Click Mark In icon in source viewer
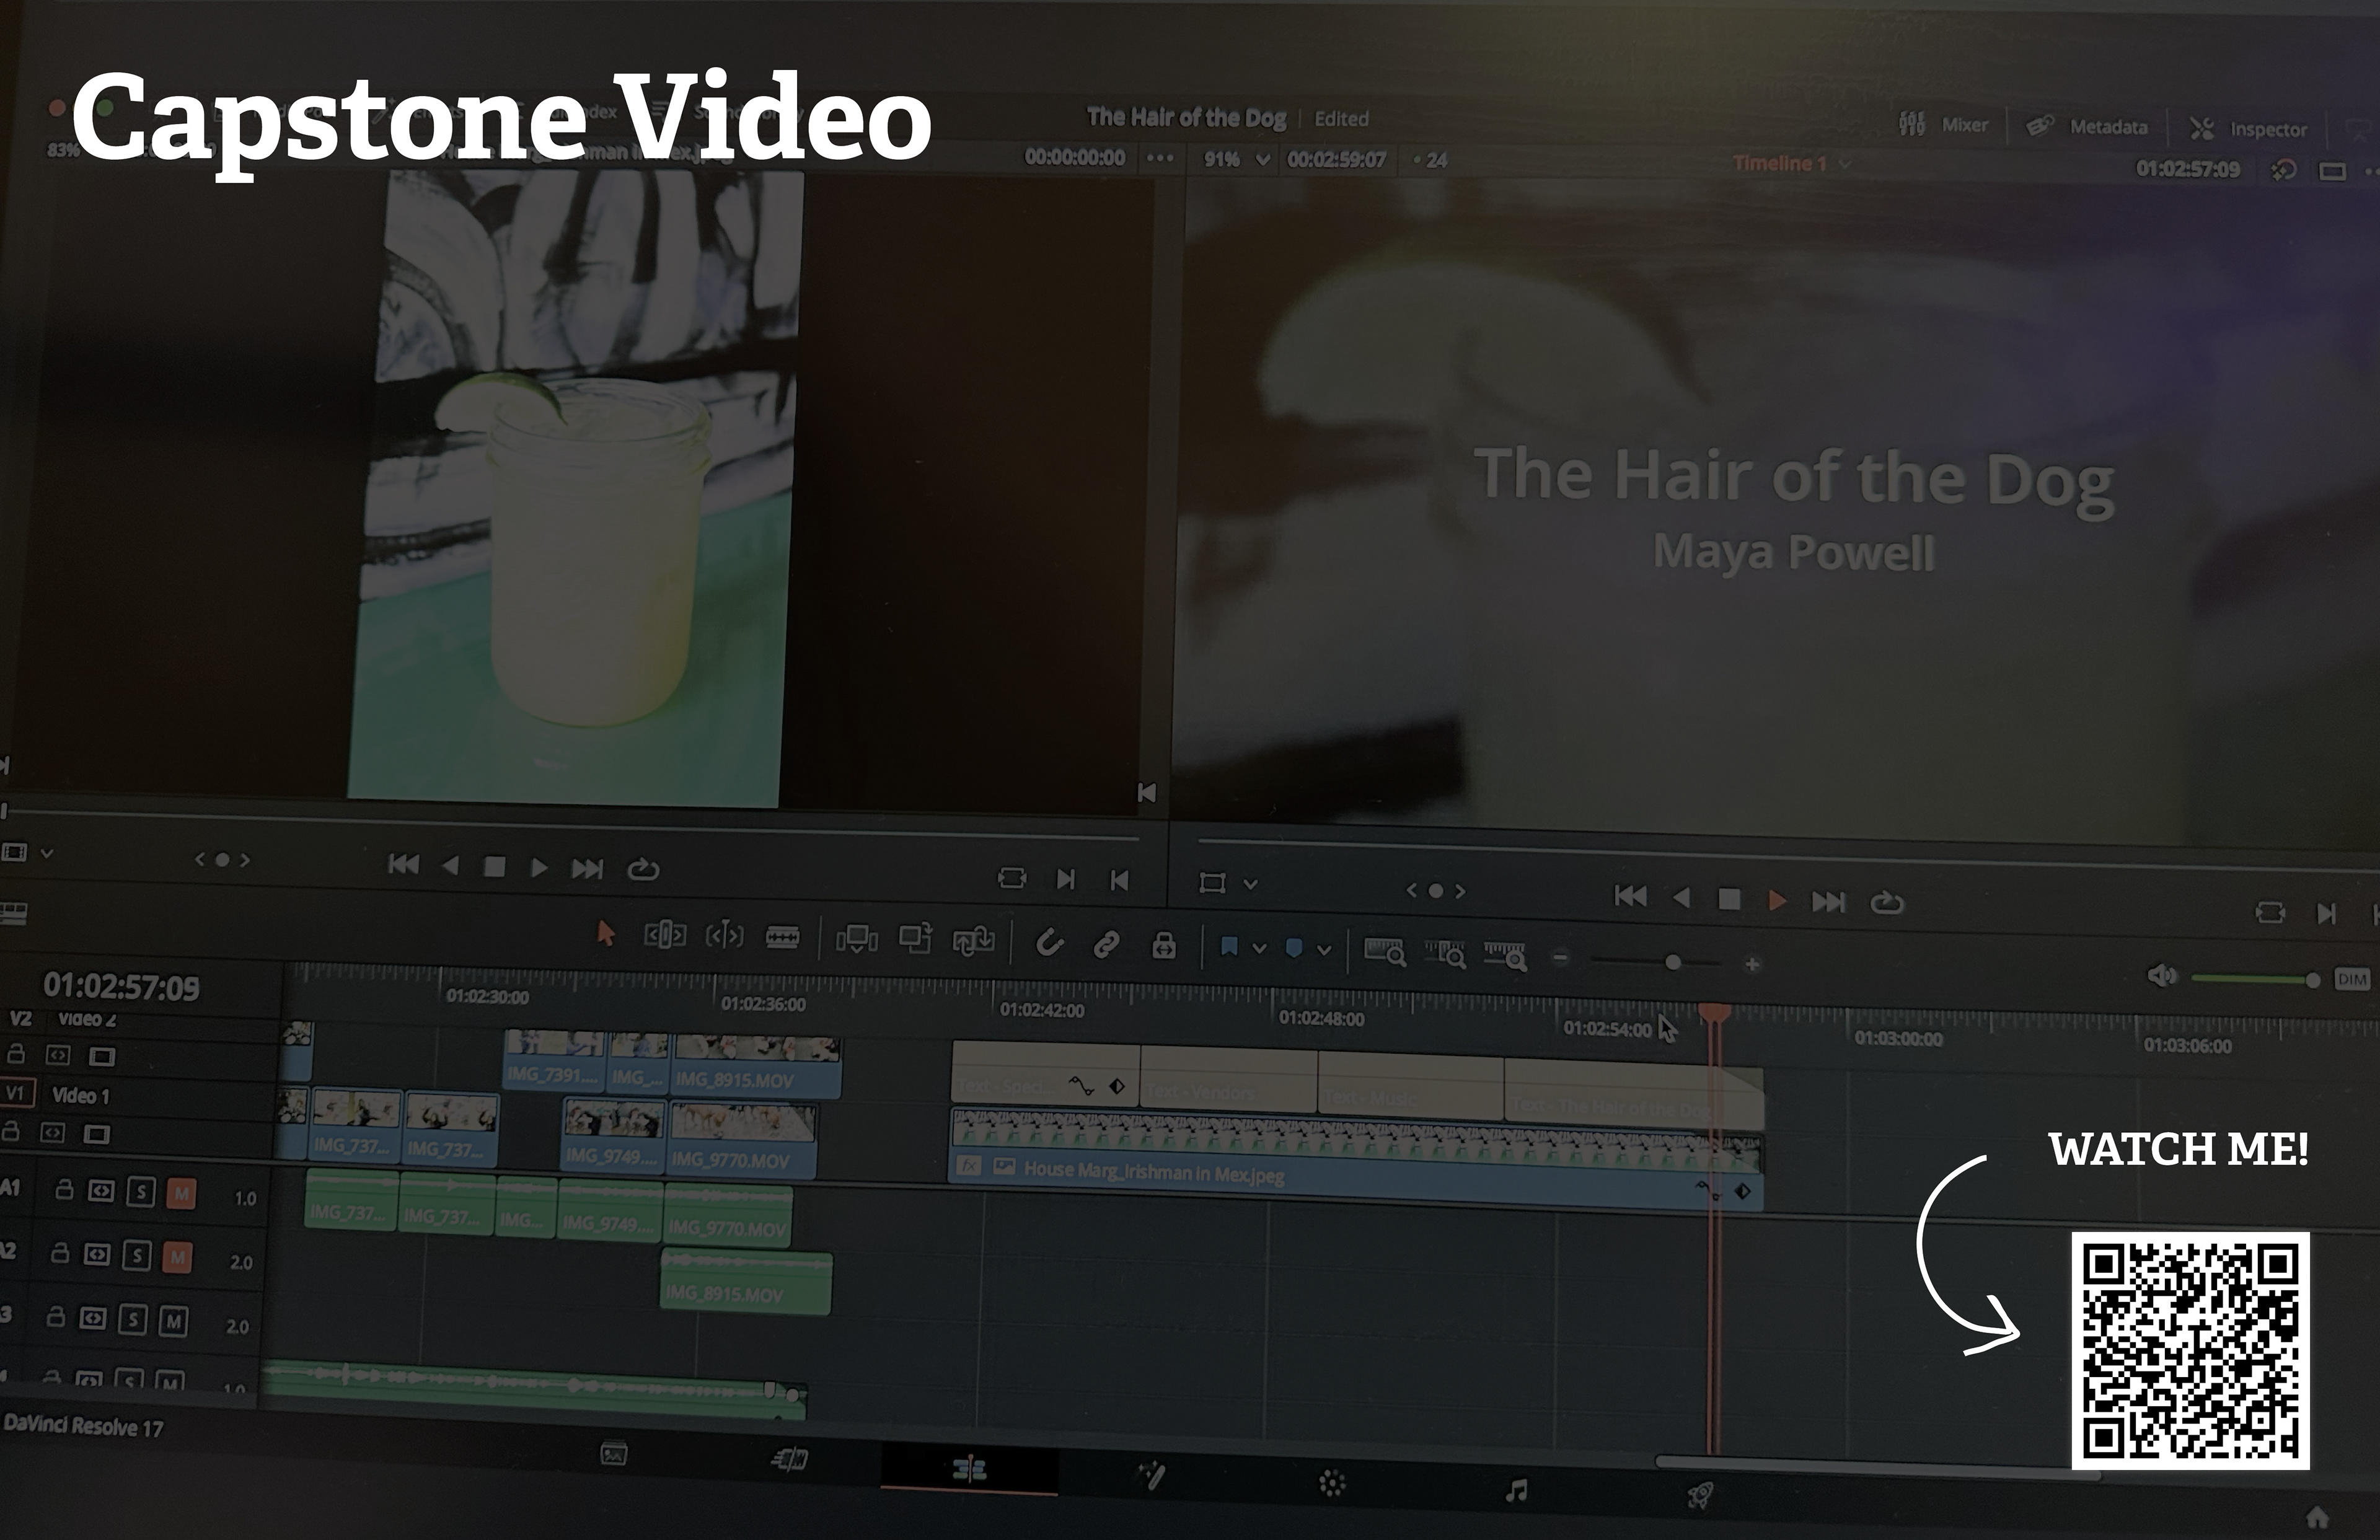Viewport: 2380px width, 1540px height. point(1066,879)
